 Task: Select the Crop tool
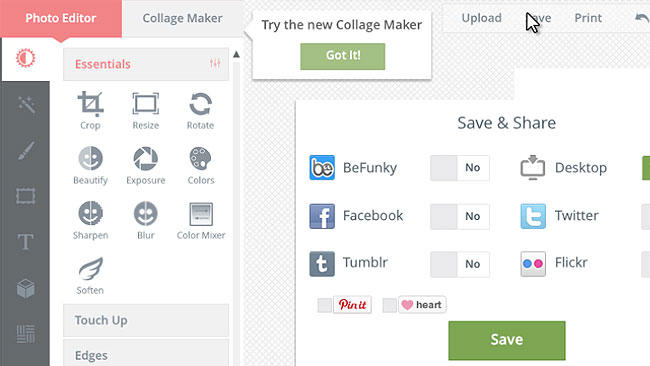[90, 110]
